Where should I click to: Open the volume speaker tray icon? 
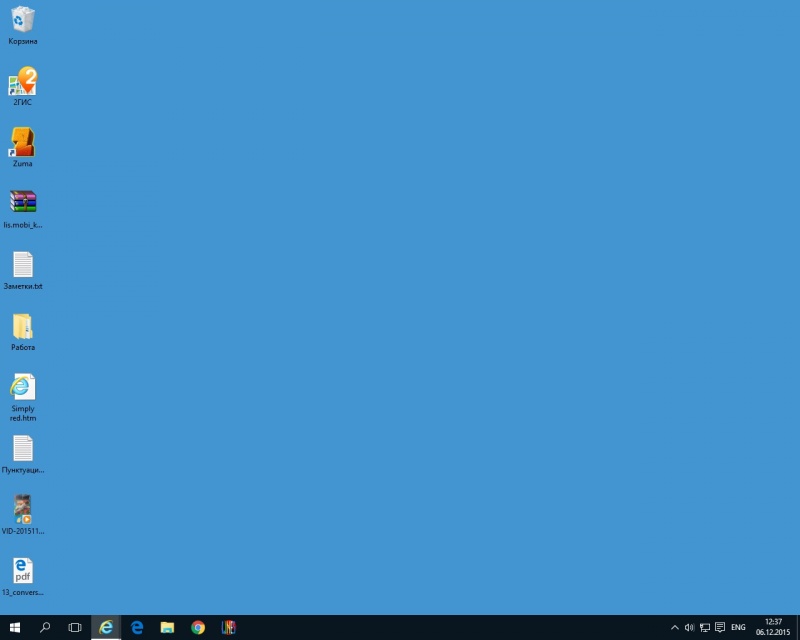coord(689,627)
